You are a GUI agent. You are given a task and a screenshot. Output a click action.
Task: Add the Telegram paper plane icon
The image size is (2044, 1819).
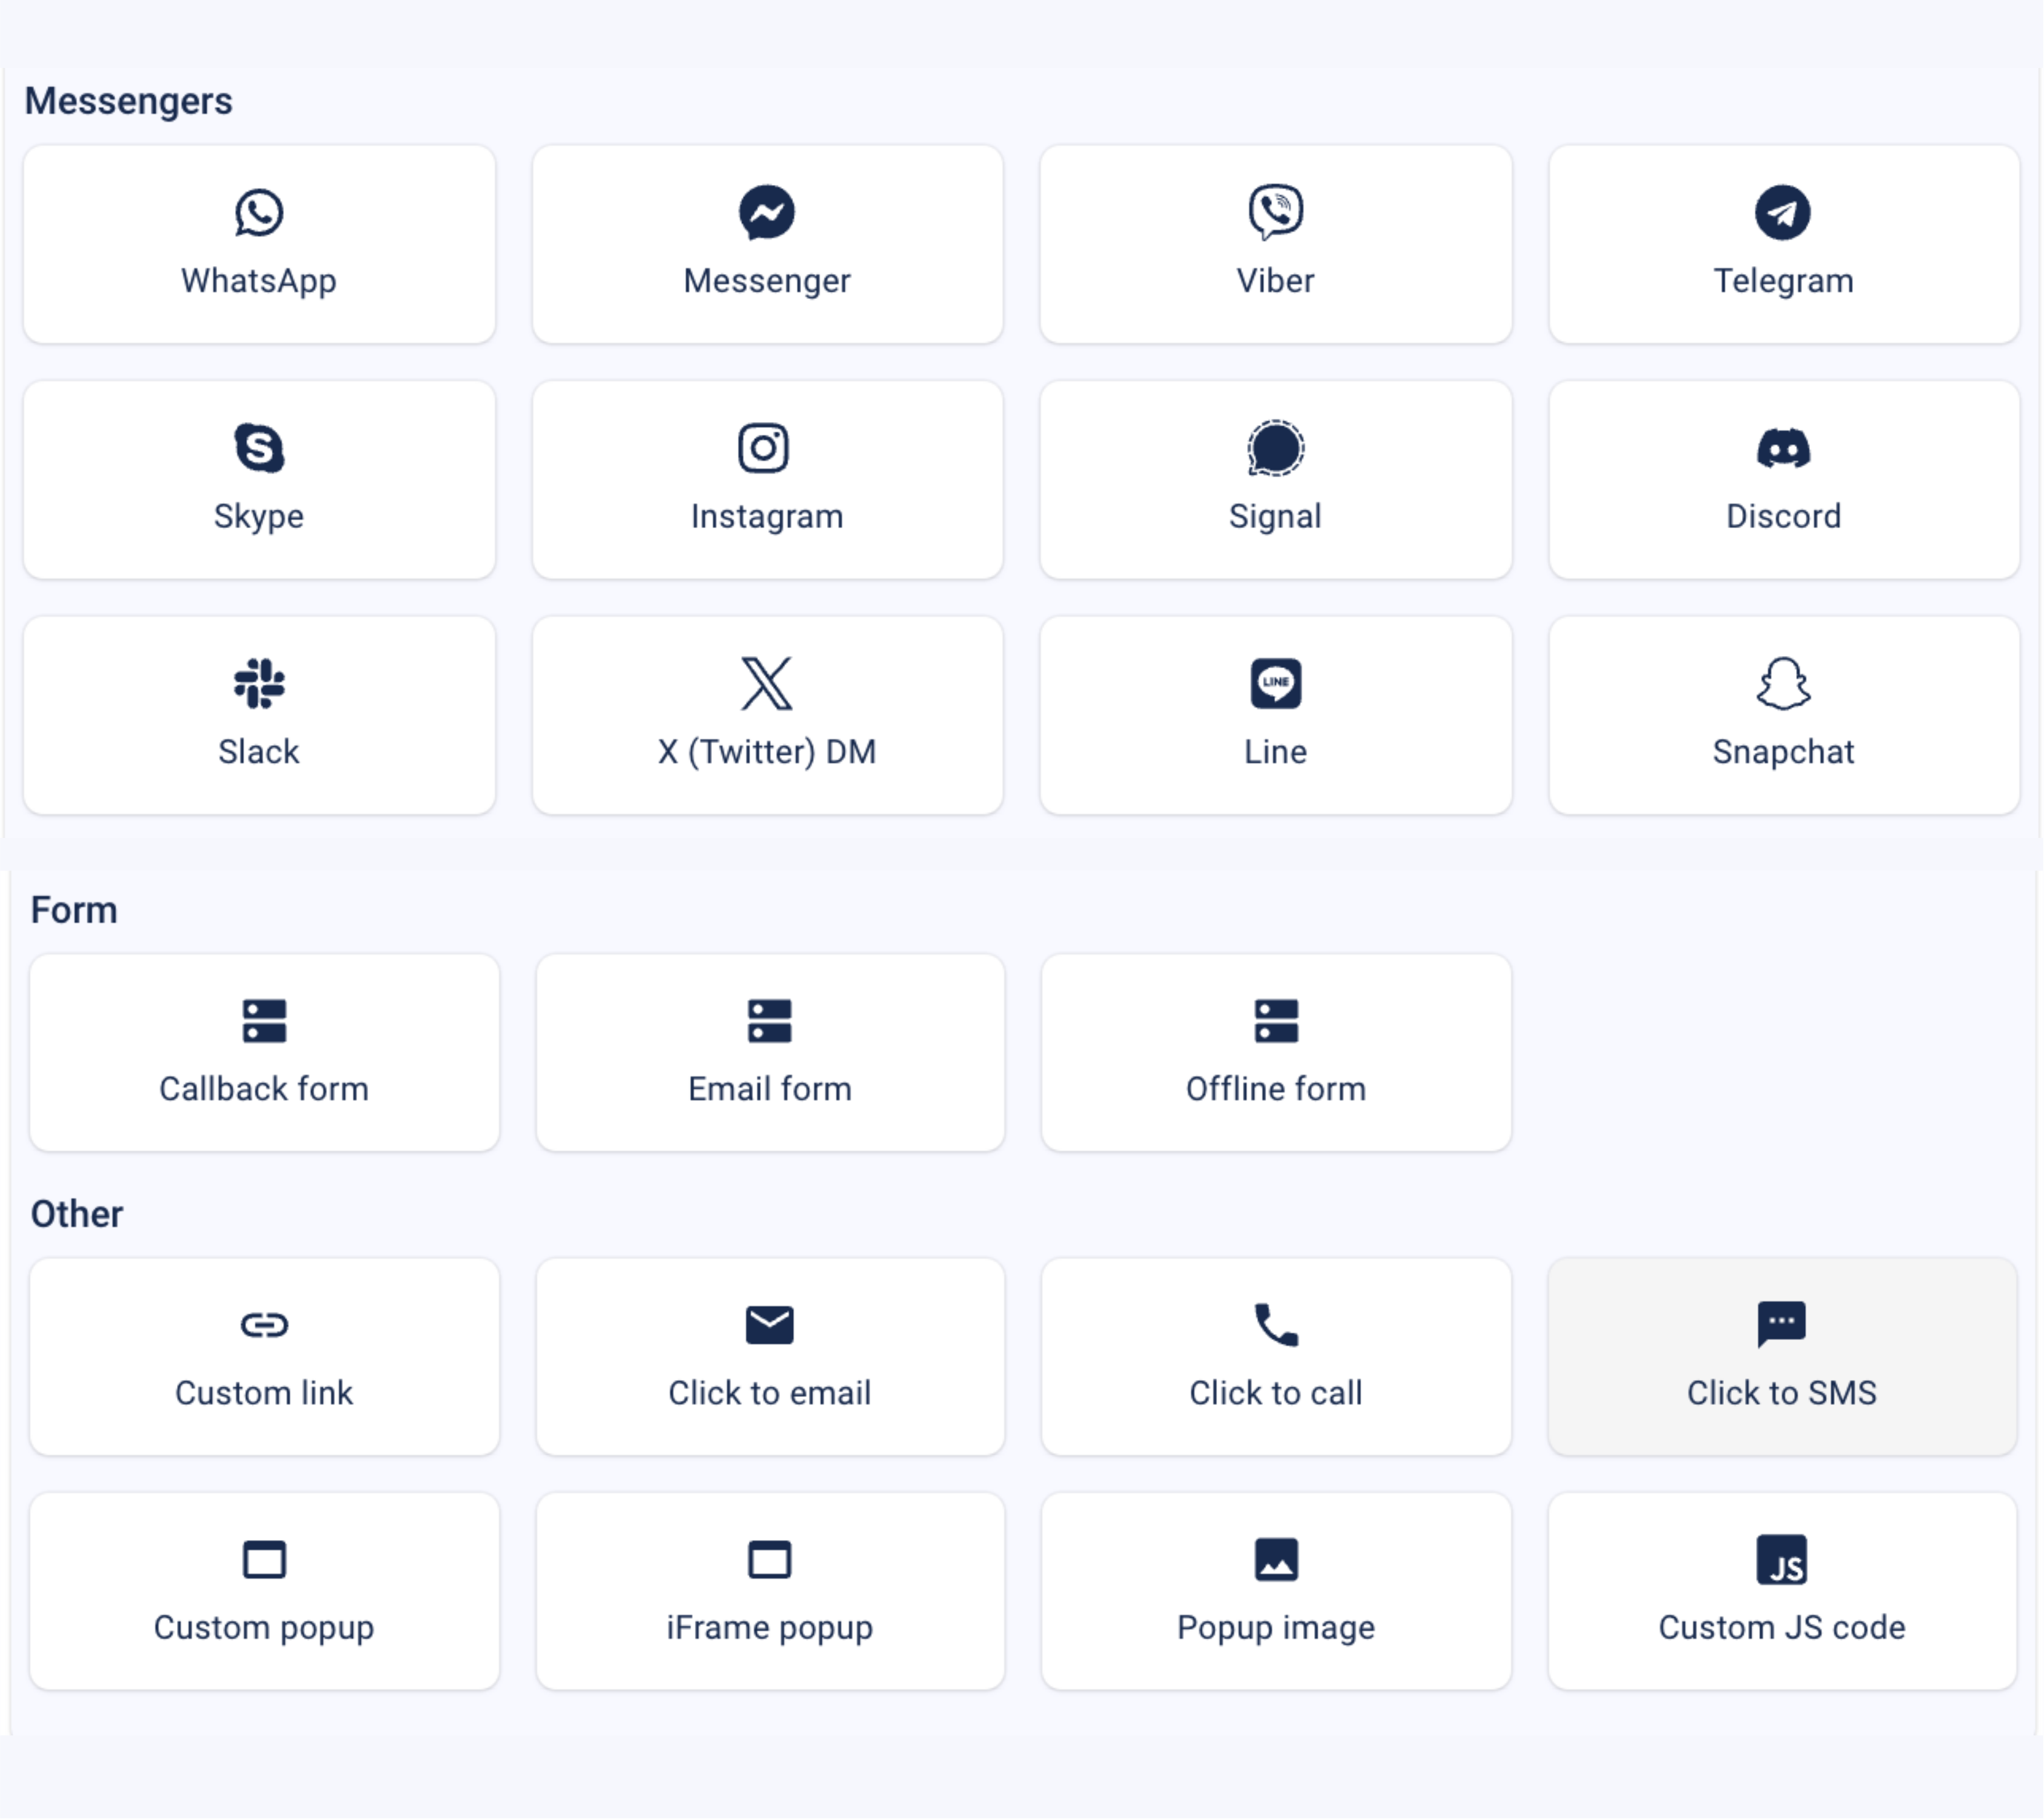[x=1783, y=212]
